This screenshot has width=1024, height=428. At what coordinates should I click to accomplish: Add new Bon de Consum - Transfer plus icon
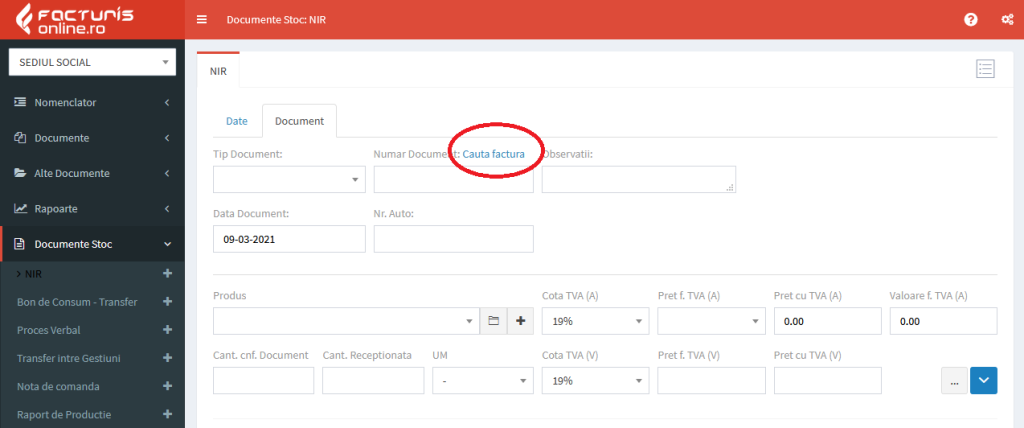tap(167, 302)
